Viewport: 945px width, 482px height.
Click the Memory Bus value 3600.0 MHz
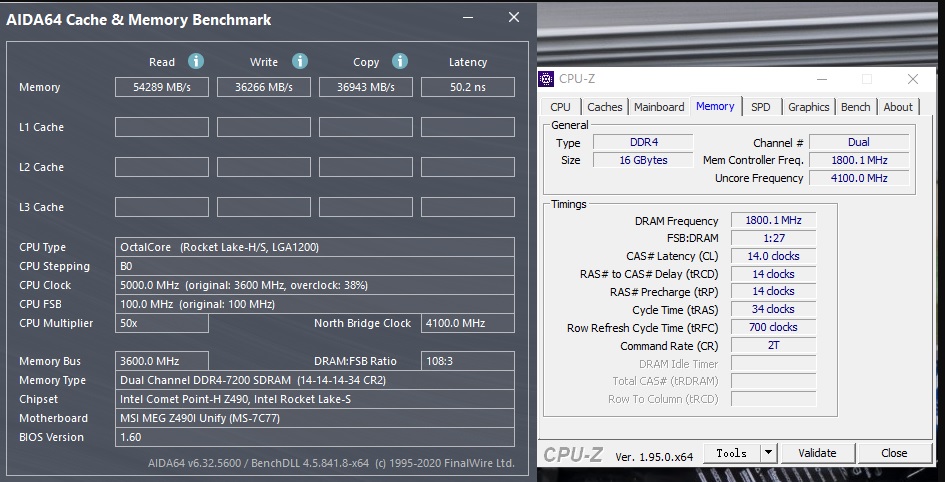point(162,361)
